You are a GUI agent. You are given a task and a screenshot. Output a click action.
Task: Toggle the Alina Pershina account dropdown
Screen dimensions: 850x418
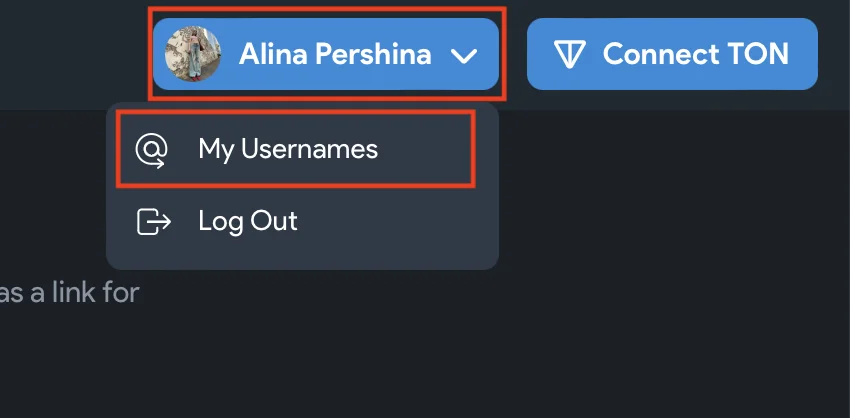tap(326, 54)
